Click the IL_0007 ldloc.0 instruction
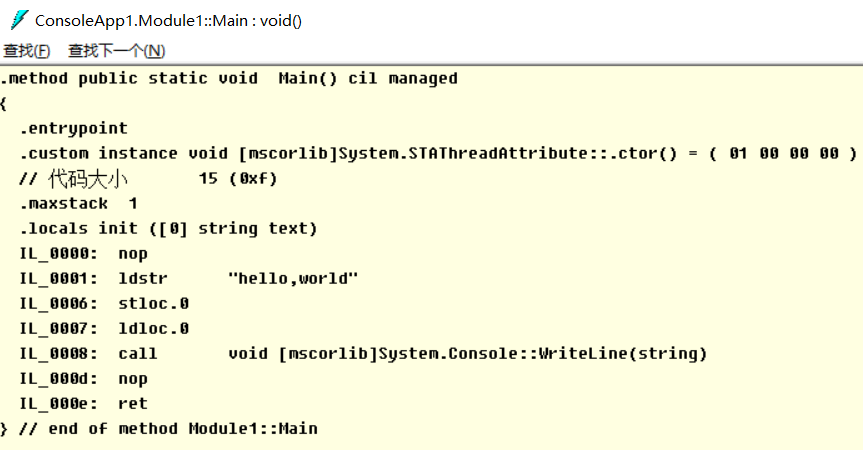Screen dimensions: 863x450 104,329
